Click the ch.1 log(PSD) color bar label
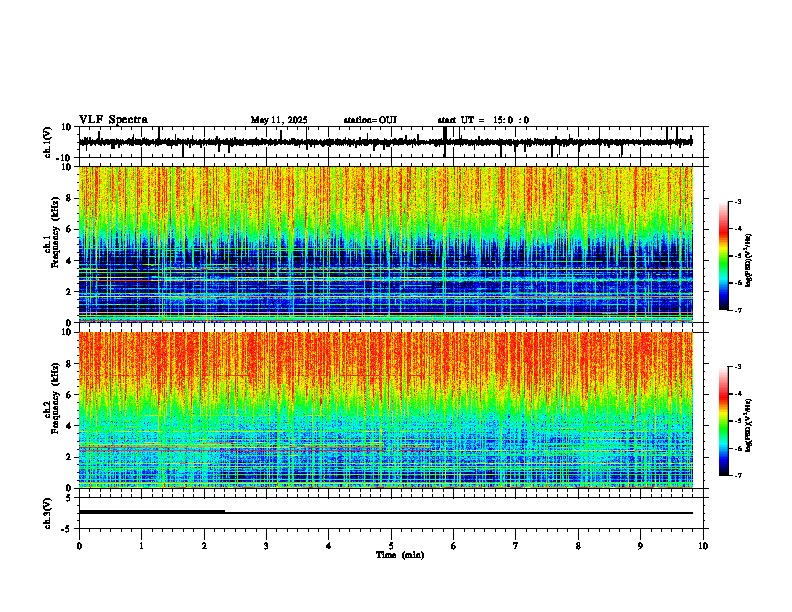 click(x=748, y=261)
